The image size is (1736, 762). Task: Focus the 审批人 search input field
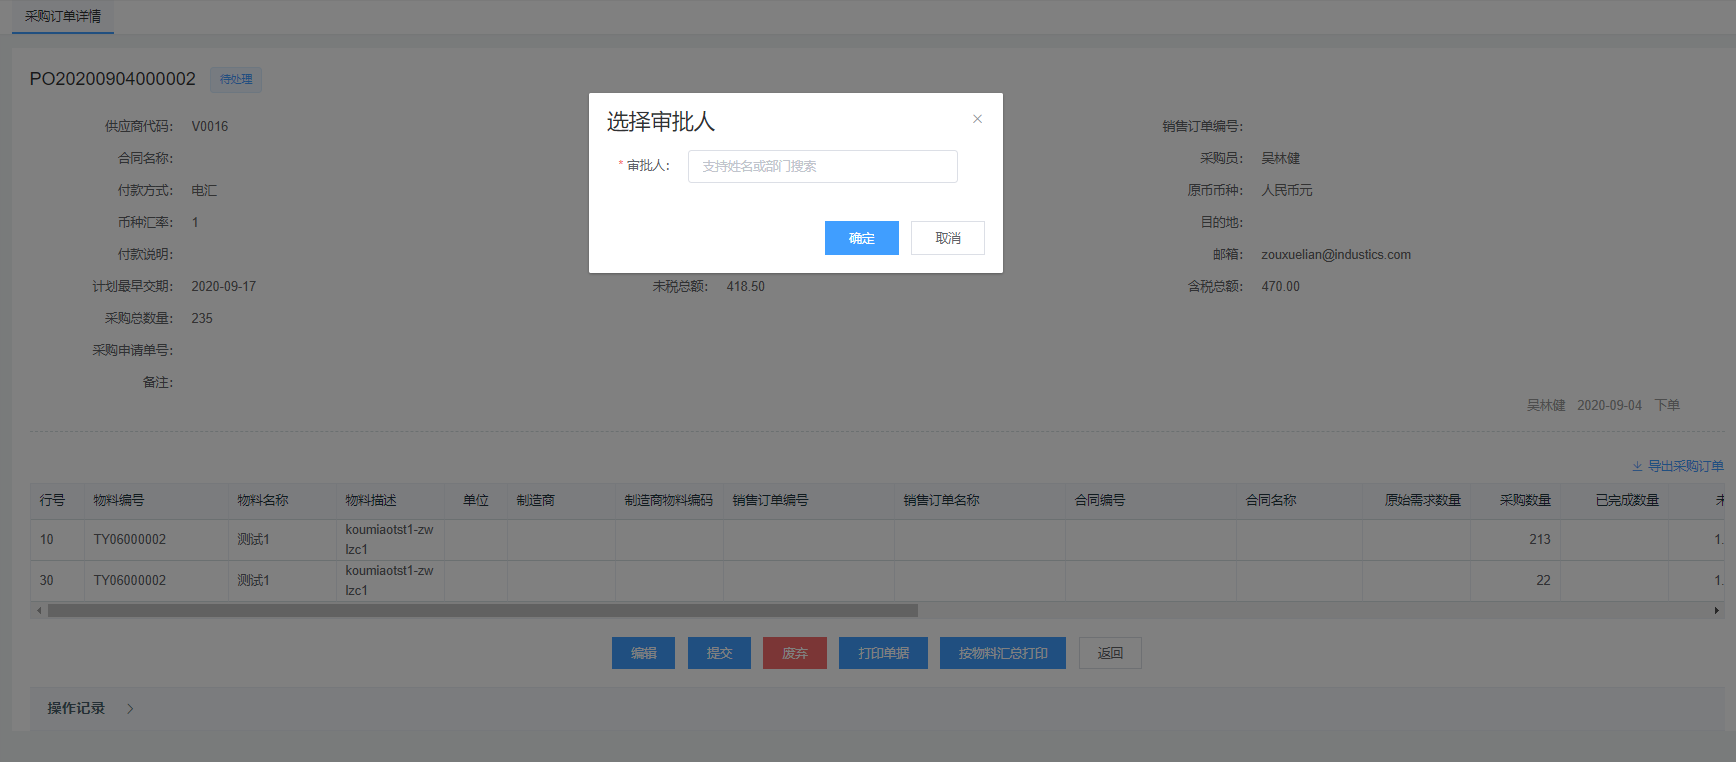coord(822,166)
